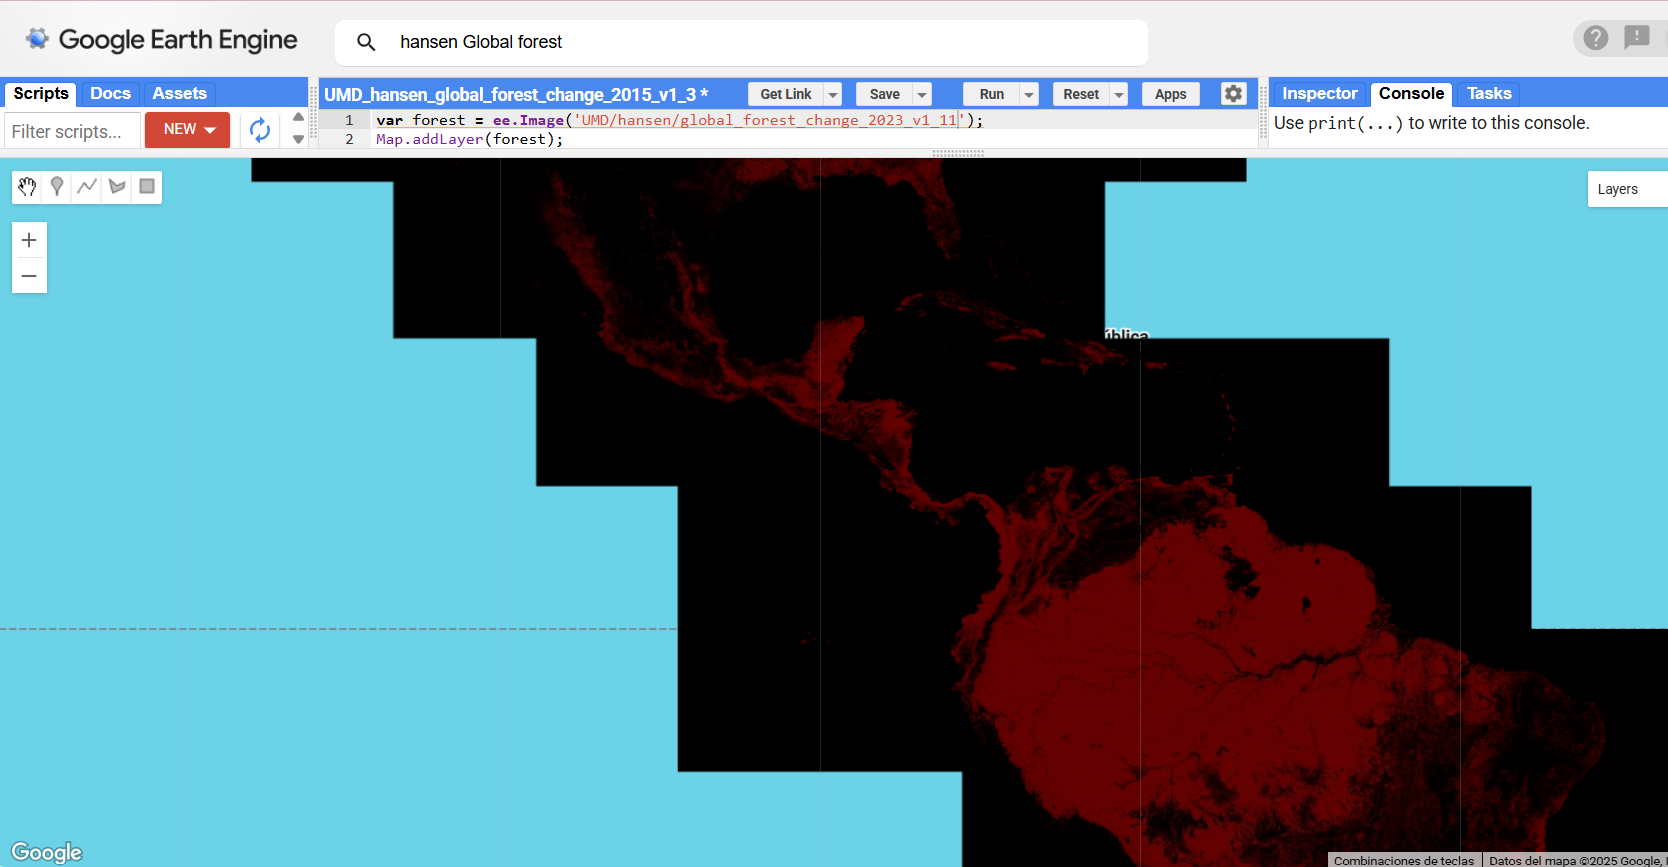Click the scripts panel down arrow
Screen dimensions: 1668x867
[x=298, y=140]
